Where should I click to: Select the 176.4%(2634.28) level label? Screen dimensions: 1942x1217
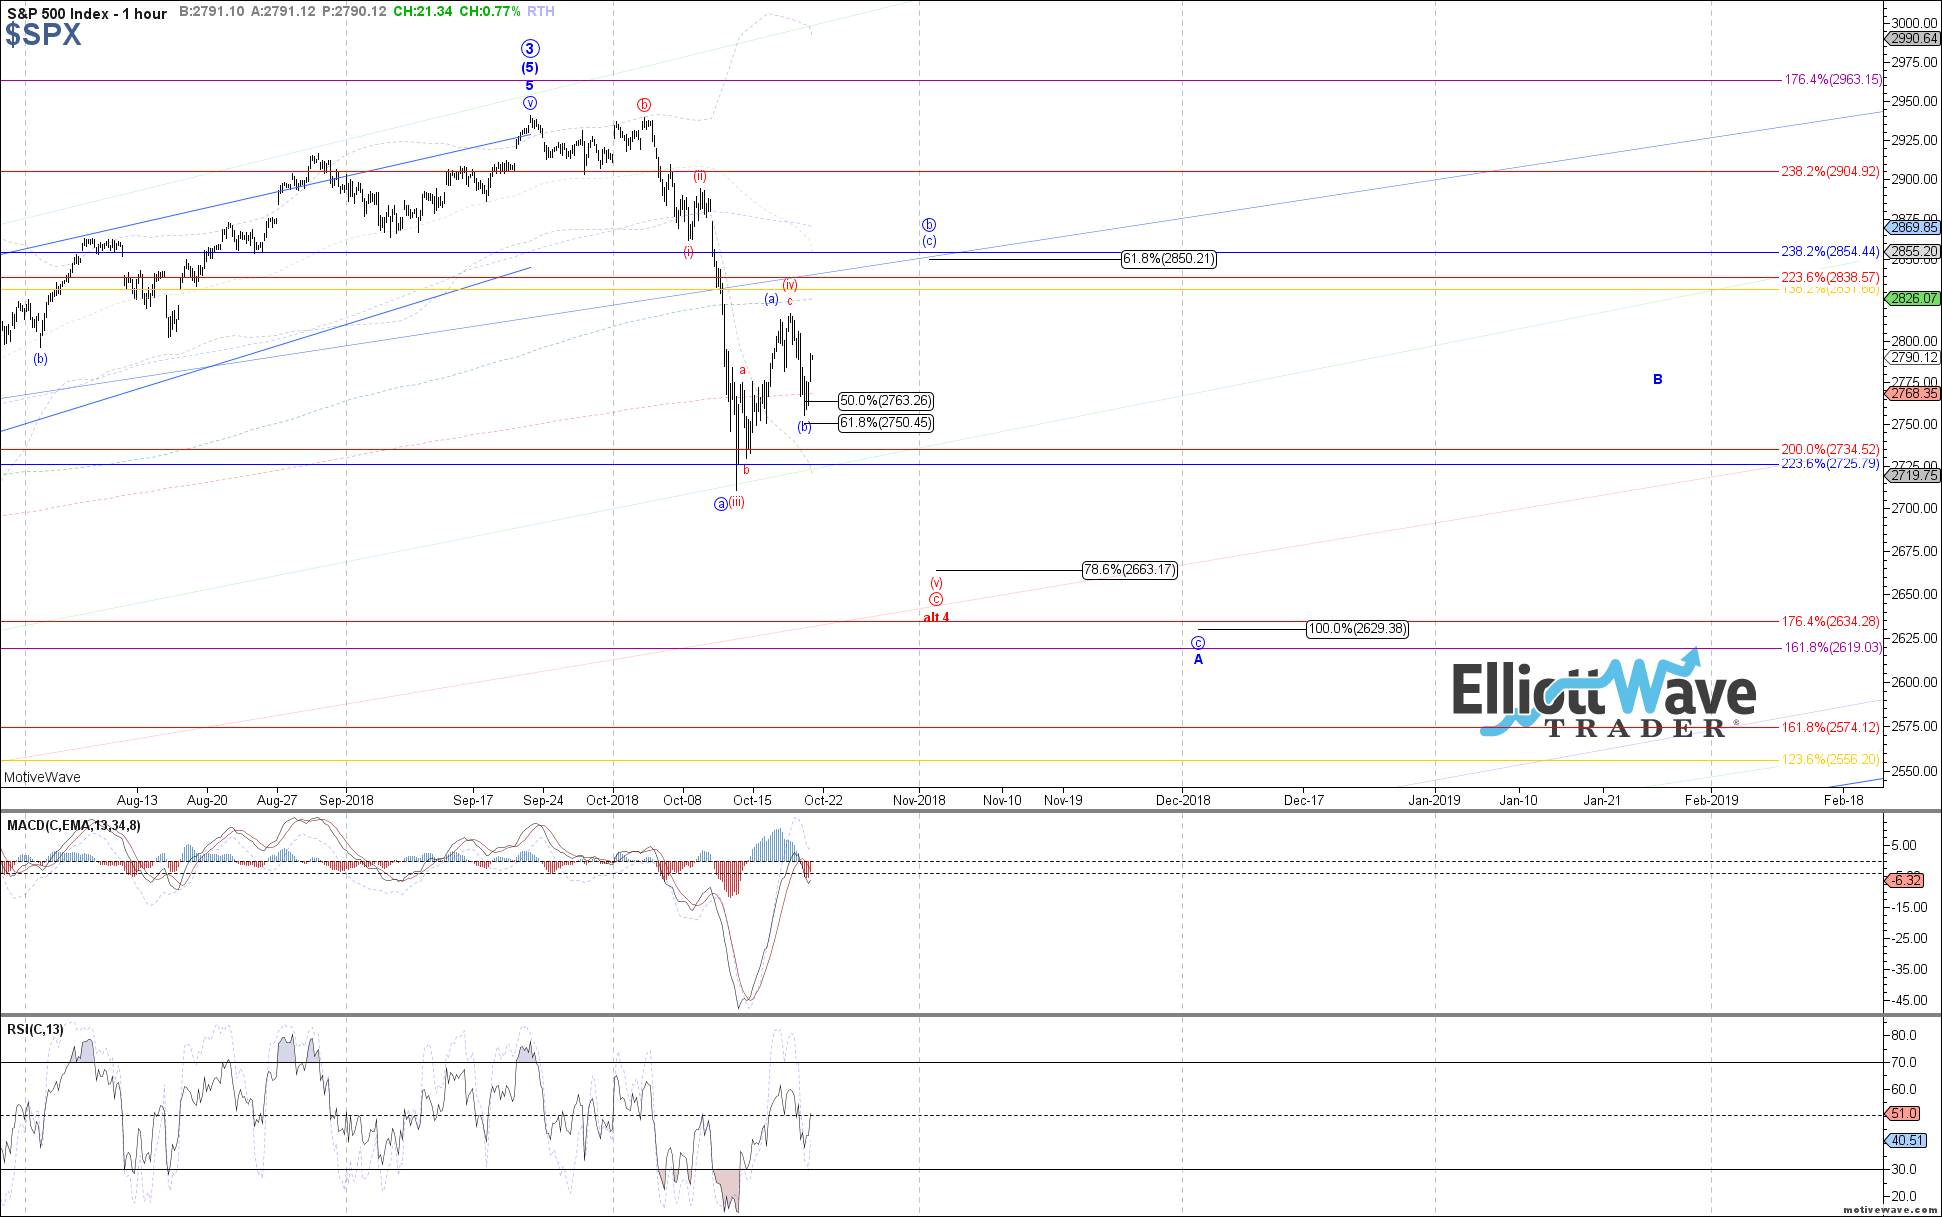point(1831,621)
